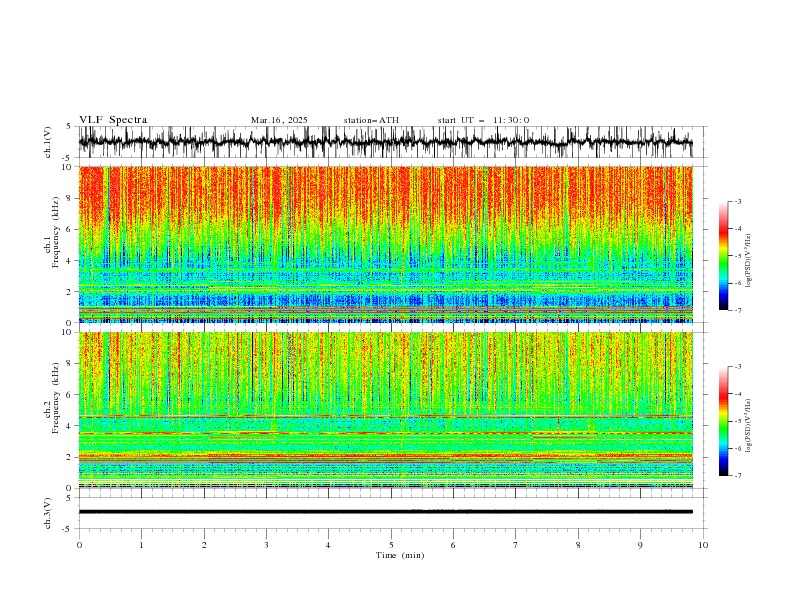Click the ch.2 spectrogram panel
Image resolution: width=792 pixels, height=612 pixels.
click(x=385, y=410)
